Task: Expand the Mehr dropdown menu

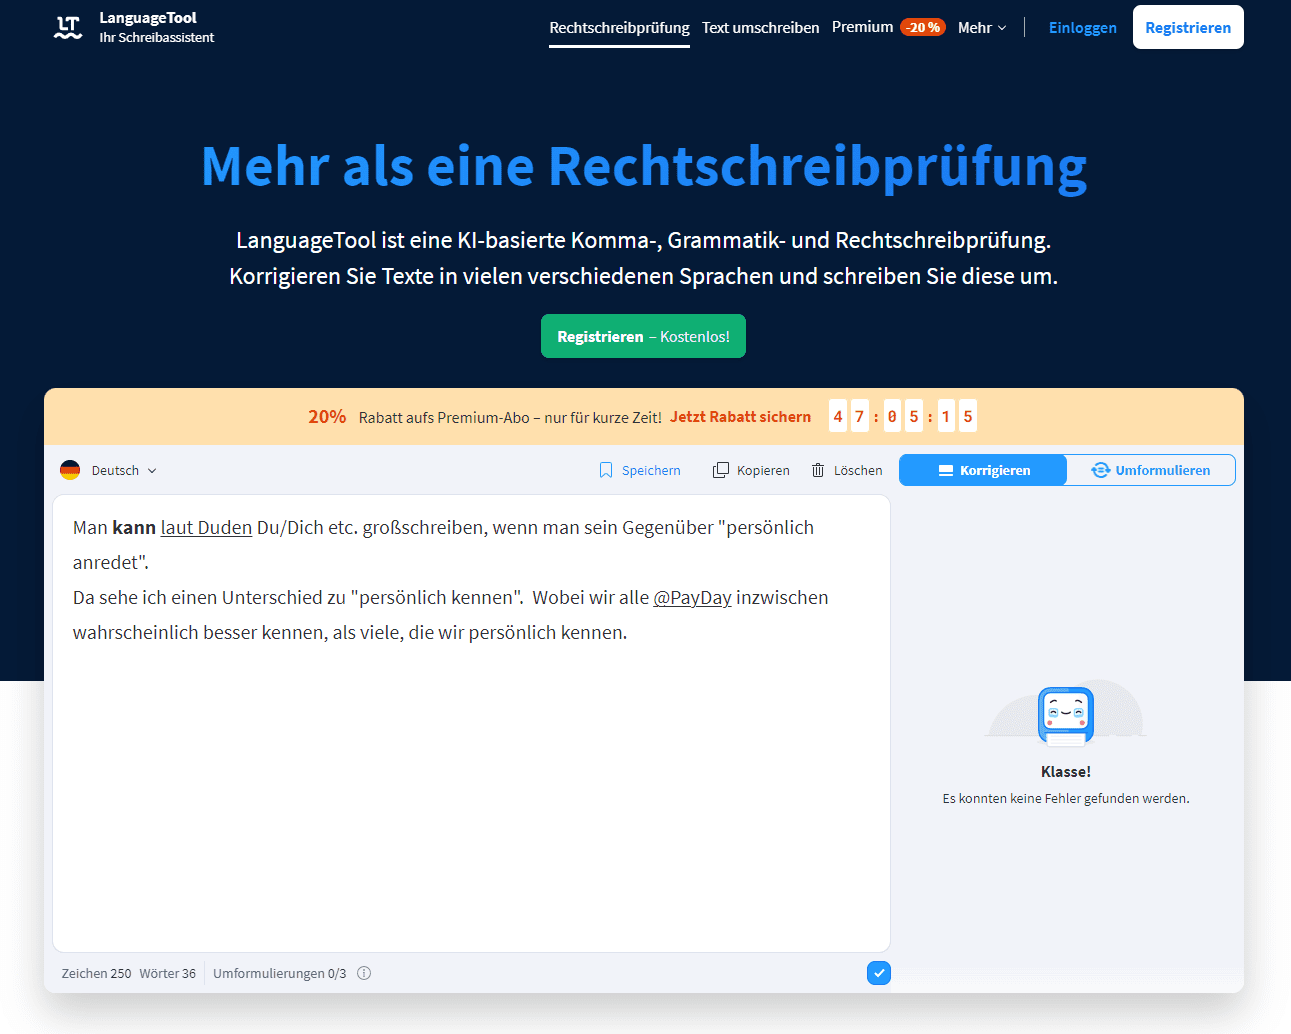Action: coord(982,28)
